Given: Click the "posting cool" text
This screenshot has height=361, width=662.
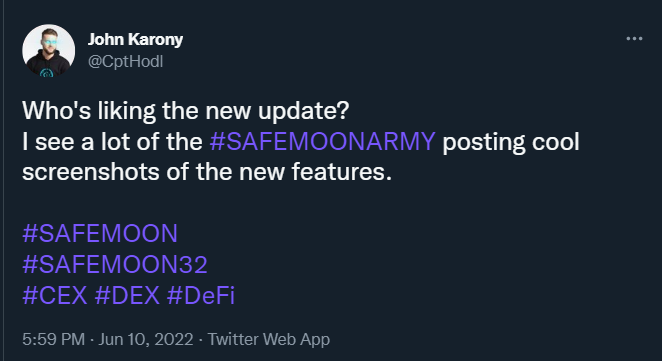Looking at the screenshot, I should click(x=511, y=142).
